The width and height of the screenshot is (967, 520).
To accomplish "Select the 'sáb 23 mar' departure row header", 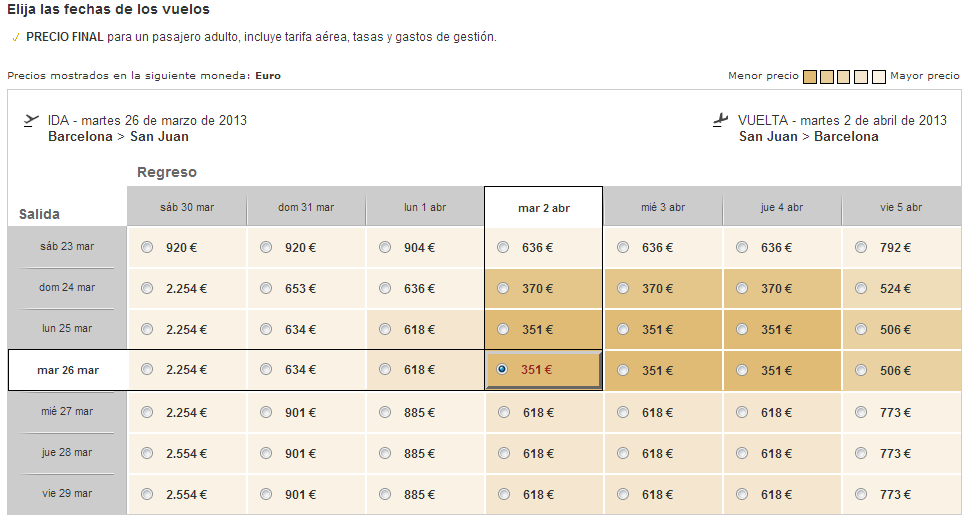I will click(68, 246).
